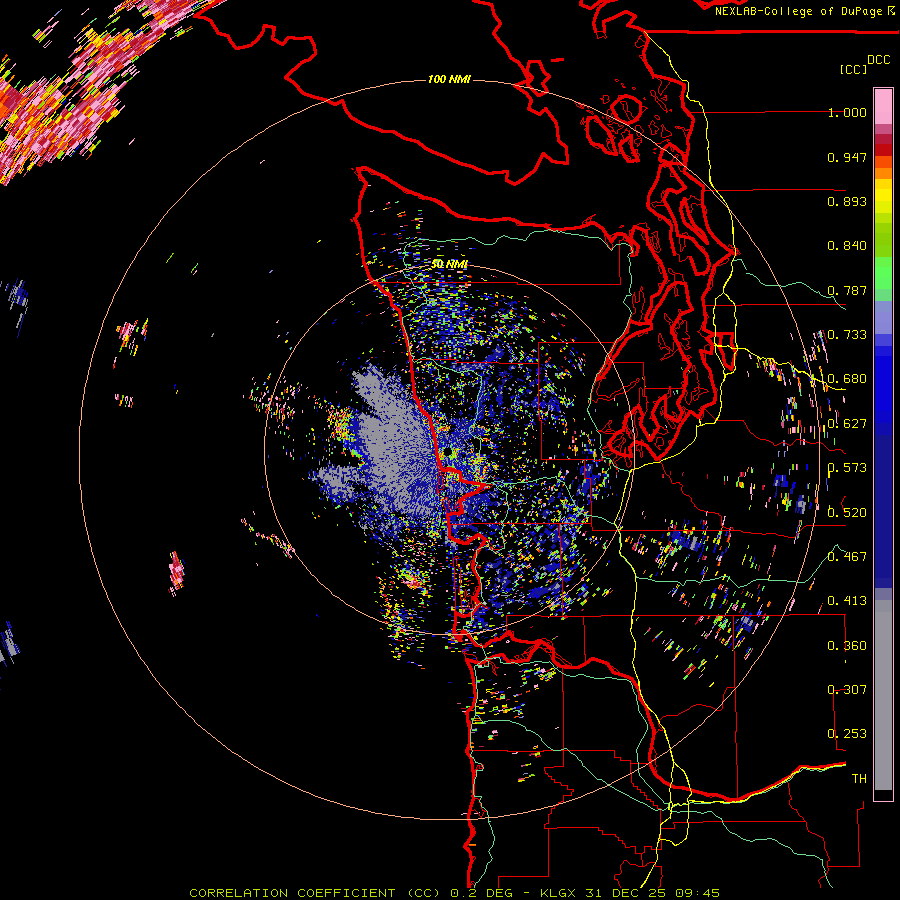This screenshot has width=900, height=900.
Task: Click the 0.253 scale value
Action: (847, 734)
